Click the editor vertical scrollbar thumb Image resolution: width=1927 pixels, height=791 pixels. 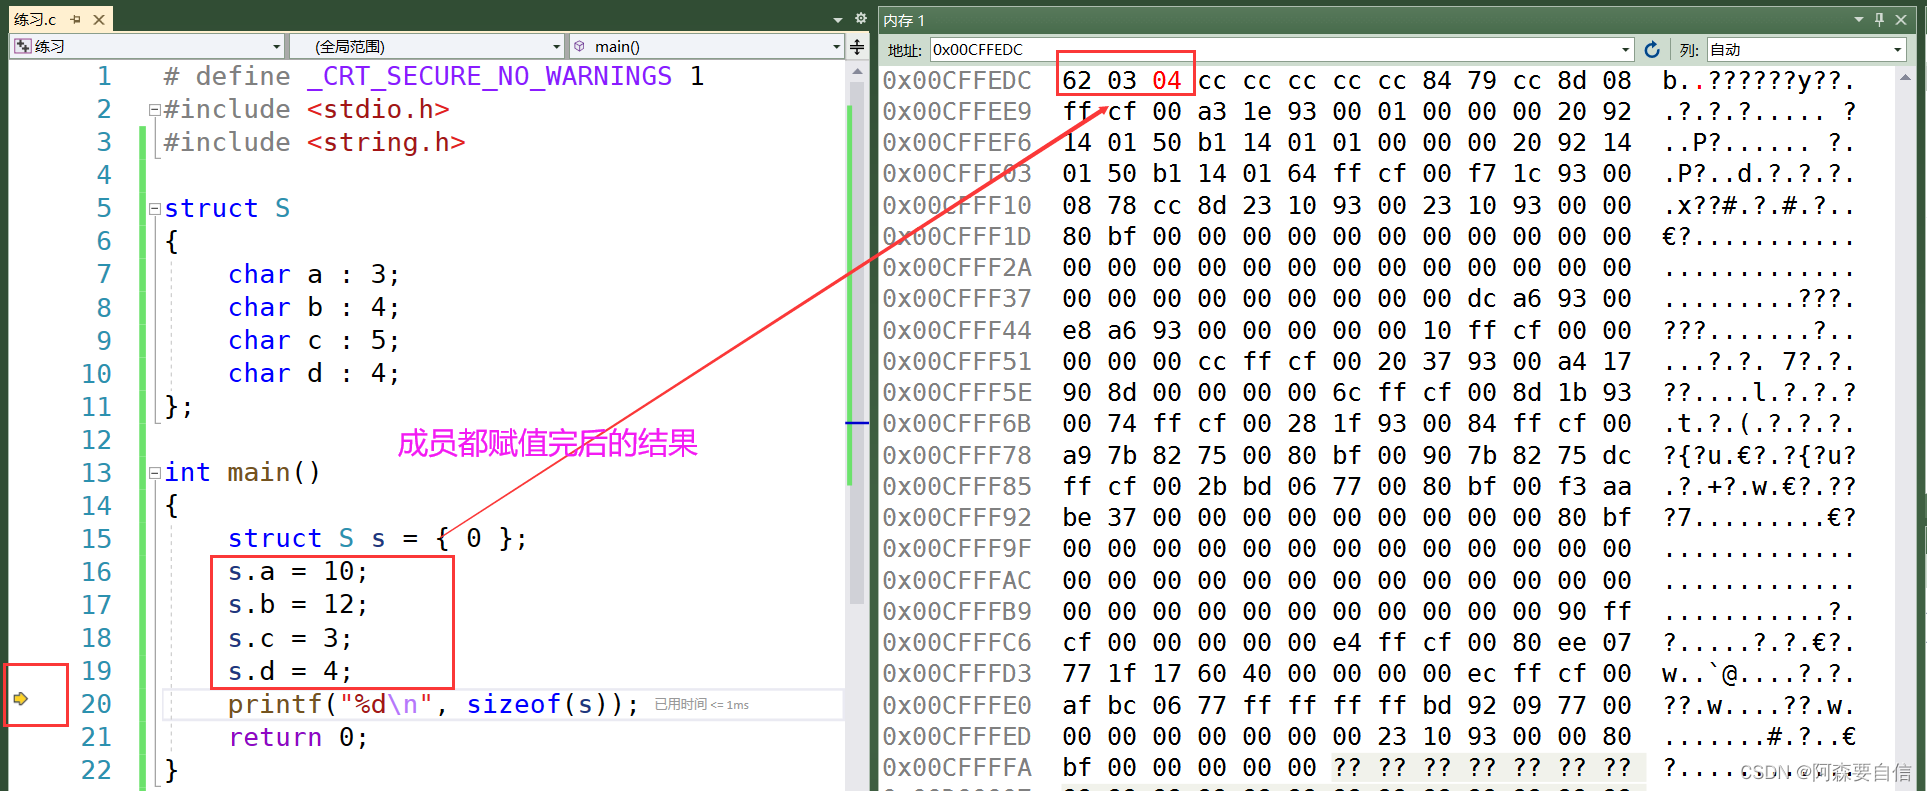pyautogui.click(x=857, y=343)
